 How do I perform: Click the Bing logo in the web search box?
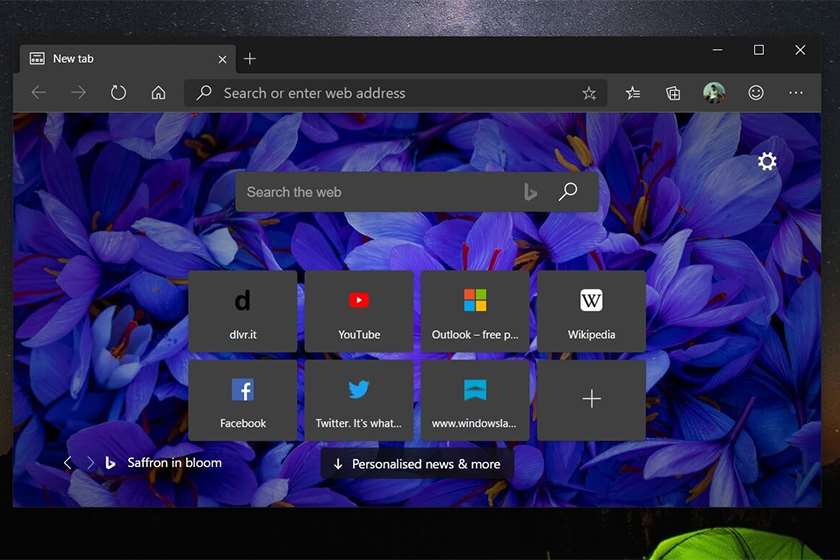(530, 192)
